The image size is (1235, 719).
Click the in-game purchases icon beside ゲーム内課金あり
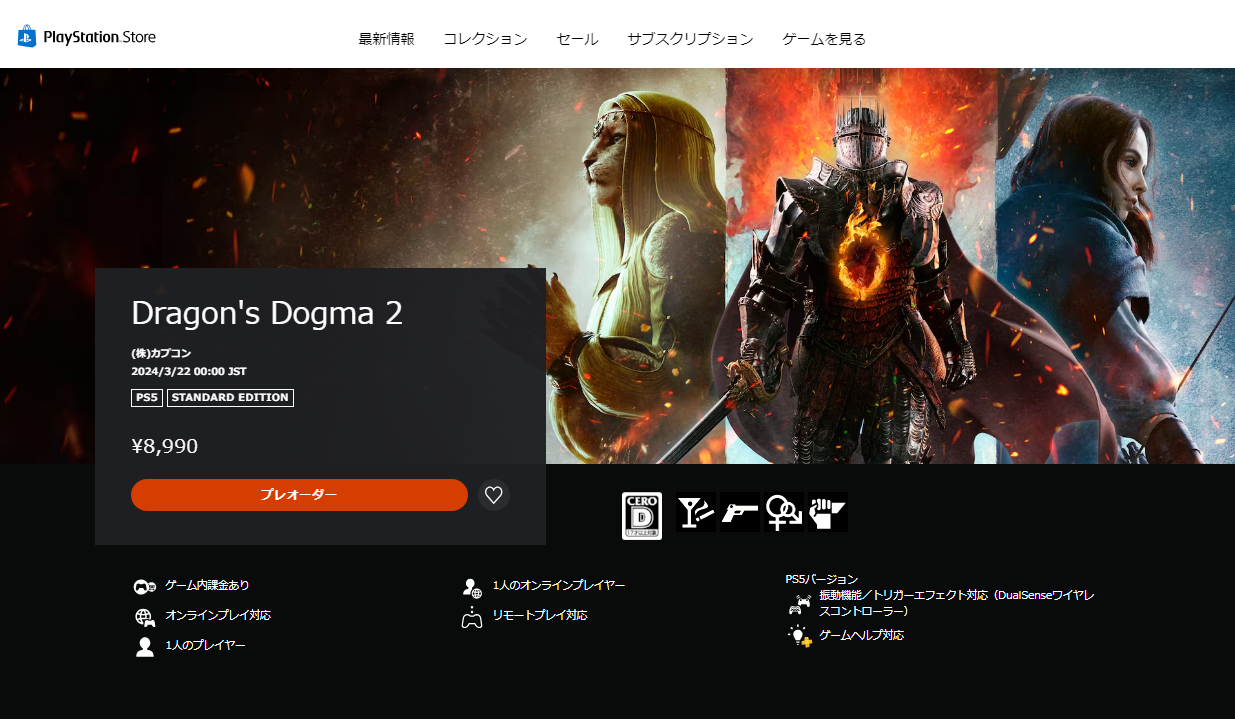click(x=145, y=587)
